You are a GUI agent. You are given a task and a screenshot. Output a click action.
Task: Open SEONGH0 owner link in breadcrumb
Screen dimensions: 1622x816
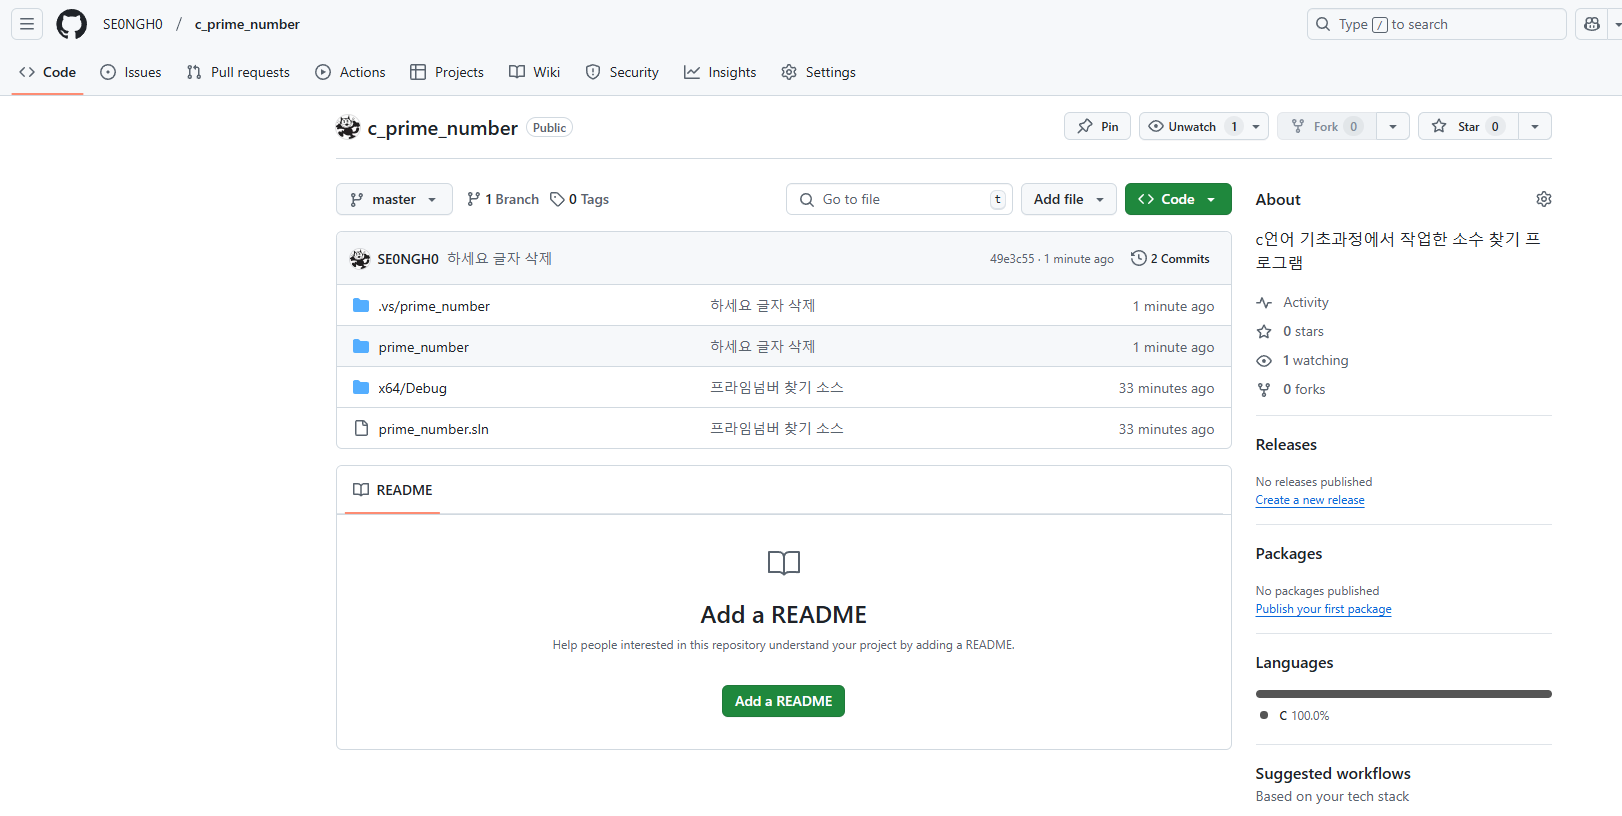[x=132, y=24]
